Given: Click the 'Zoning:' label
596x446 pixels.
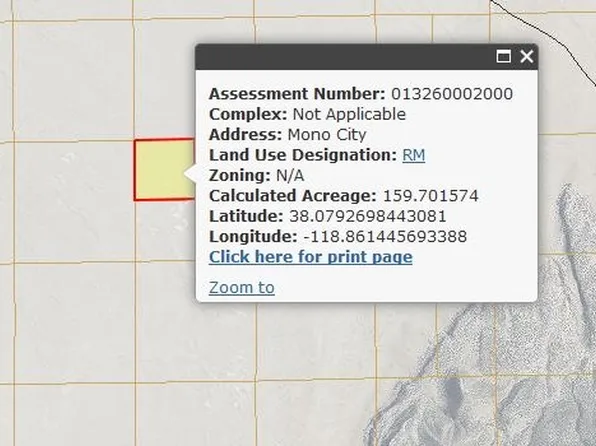Looking at the screenshot, I should coord(240,176).
